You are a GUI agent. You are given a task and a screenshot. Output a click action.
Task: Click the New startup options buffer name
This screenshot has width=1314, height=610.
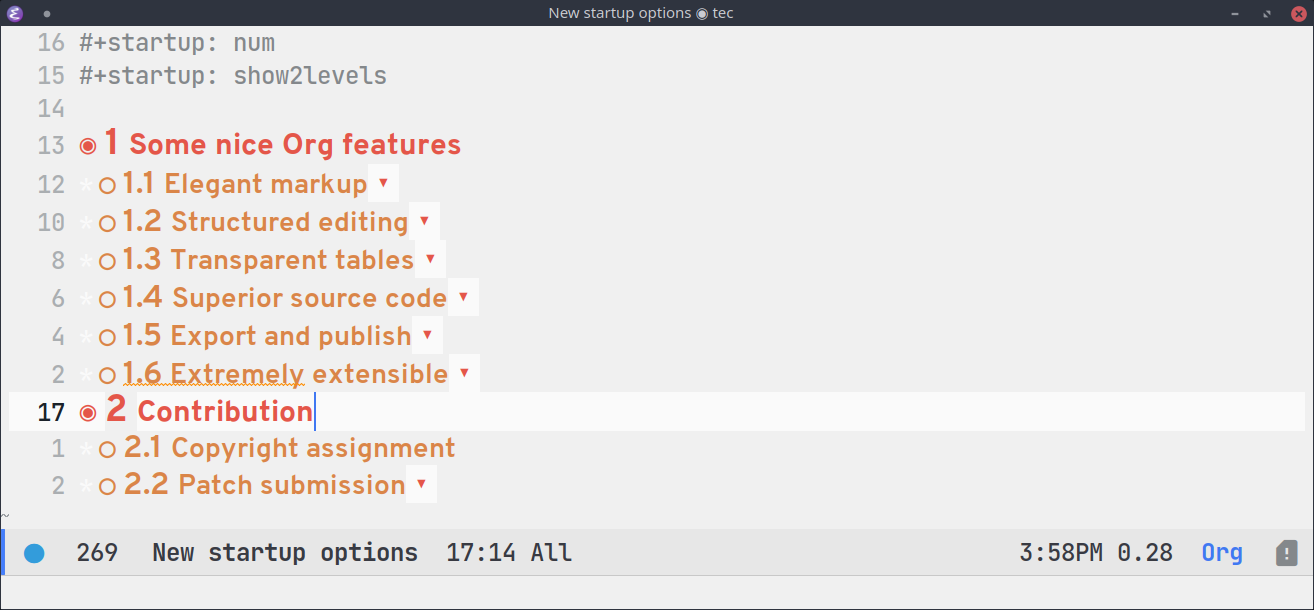(285, 553)
